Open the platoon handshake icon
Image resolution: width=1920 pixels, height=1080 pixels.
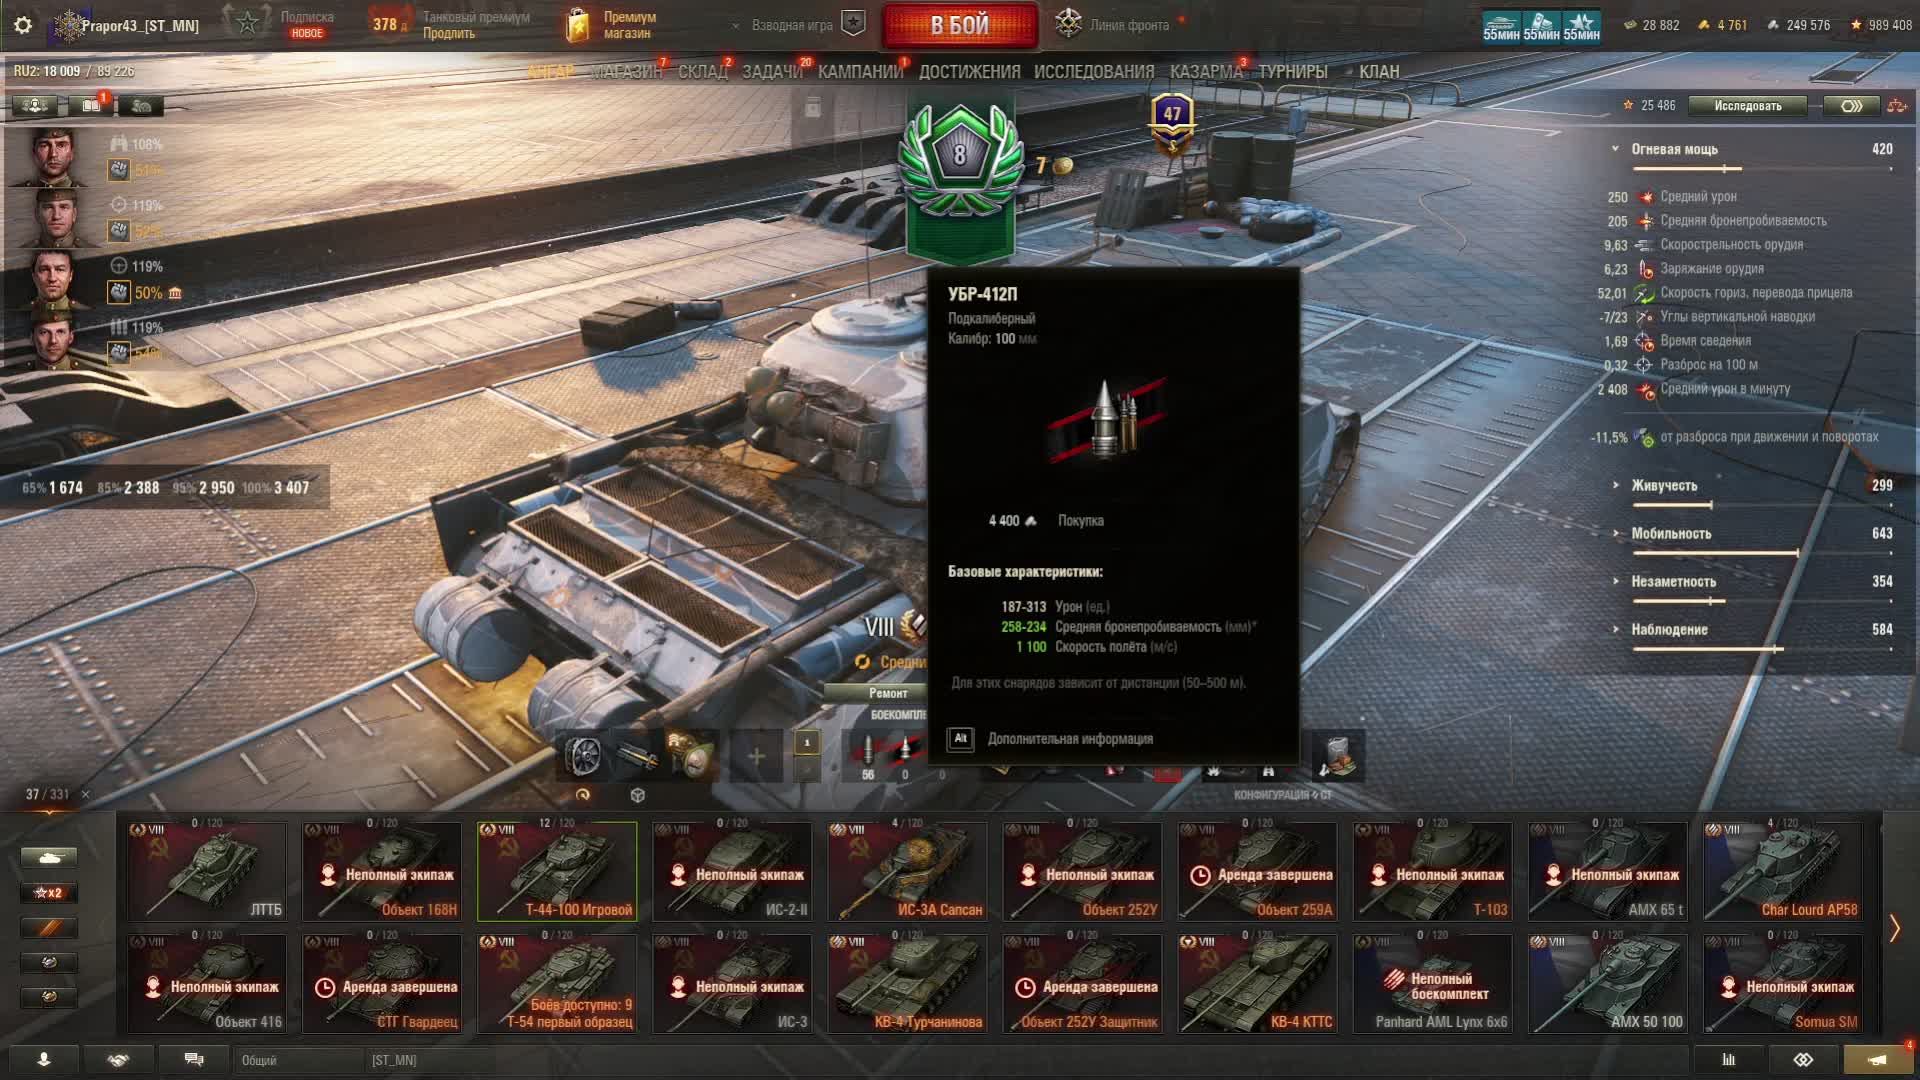[x=118, y=1060]
